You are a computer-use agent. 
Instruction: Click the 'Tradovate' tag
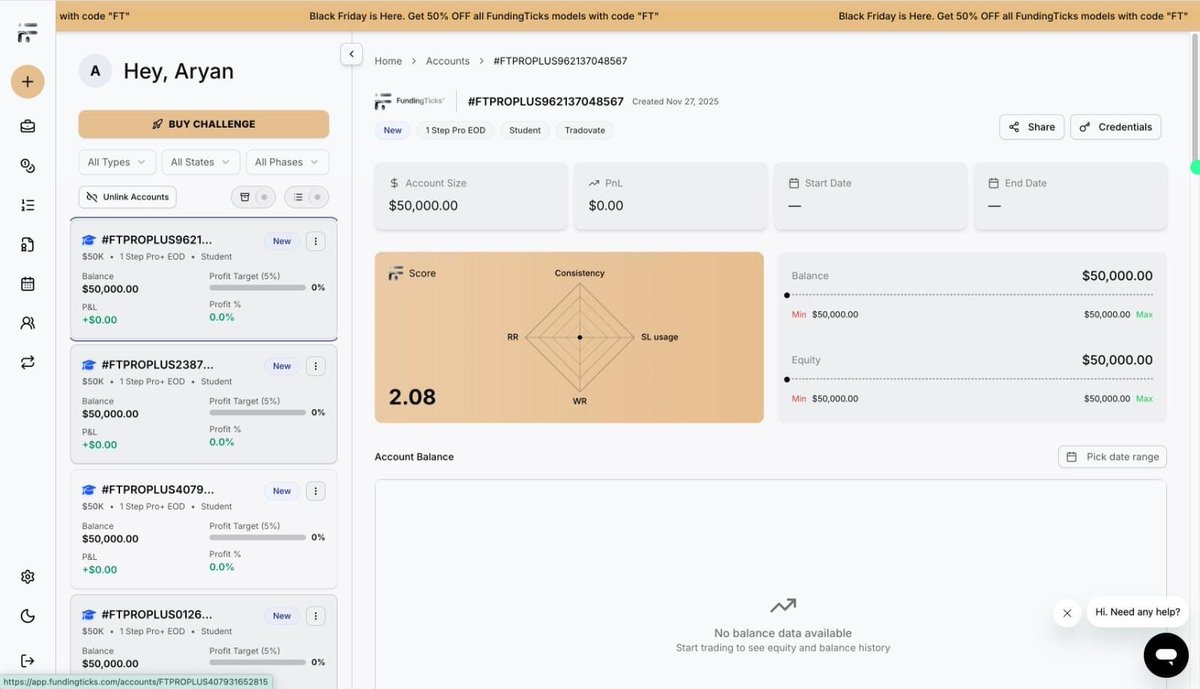coord(585,130)
